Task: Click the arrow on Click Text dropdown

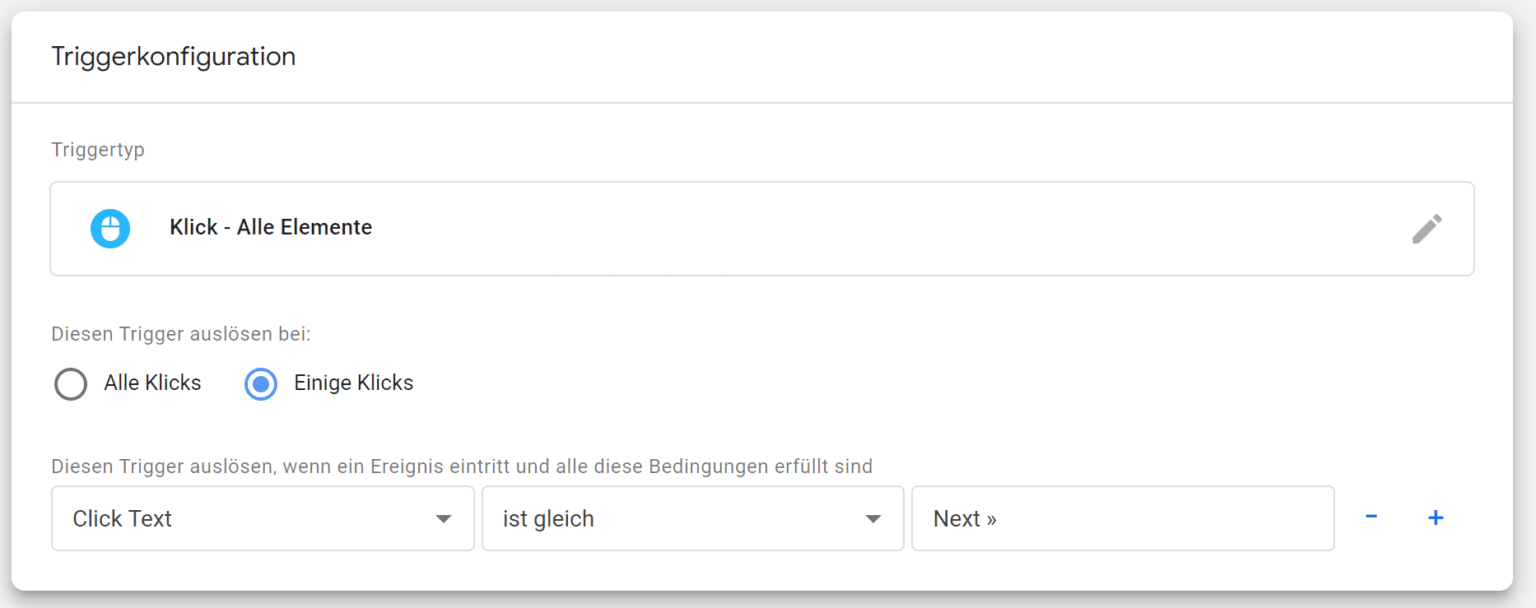Action: coord(443,519)
